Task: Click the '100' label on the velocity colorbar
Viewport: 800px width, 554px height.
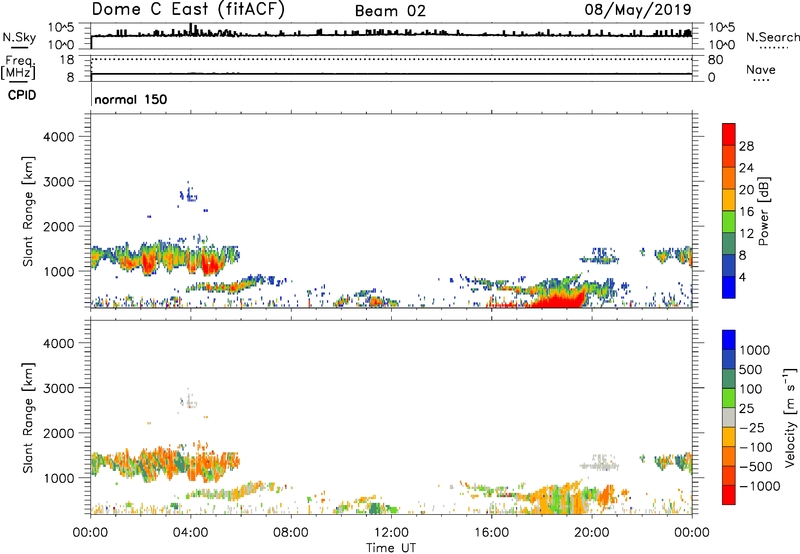Action: pos(752,389)
